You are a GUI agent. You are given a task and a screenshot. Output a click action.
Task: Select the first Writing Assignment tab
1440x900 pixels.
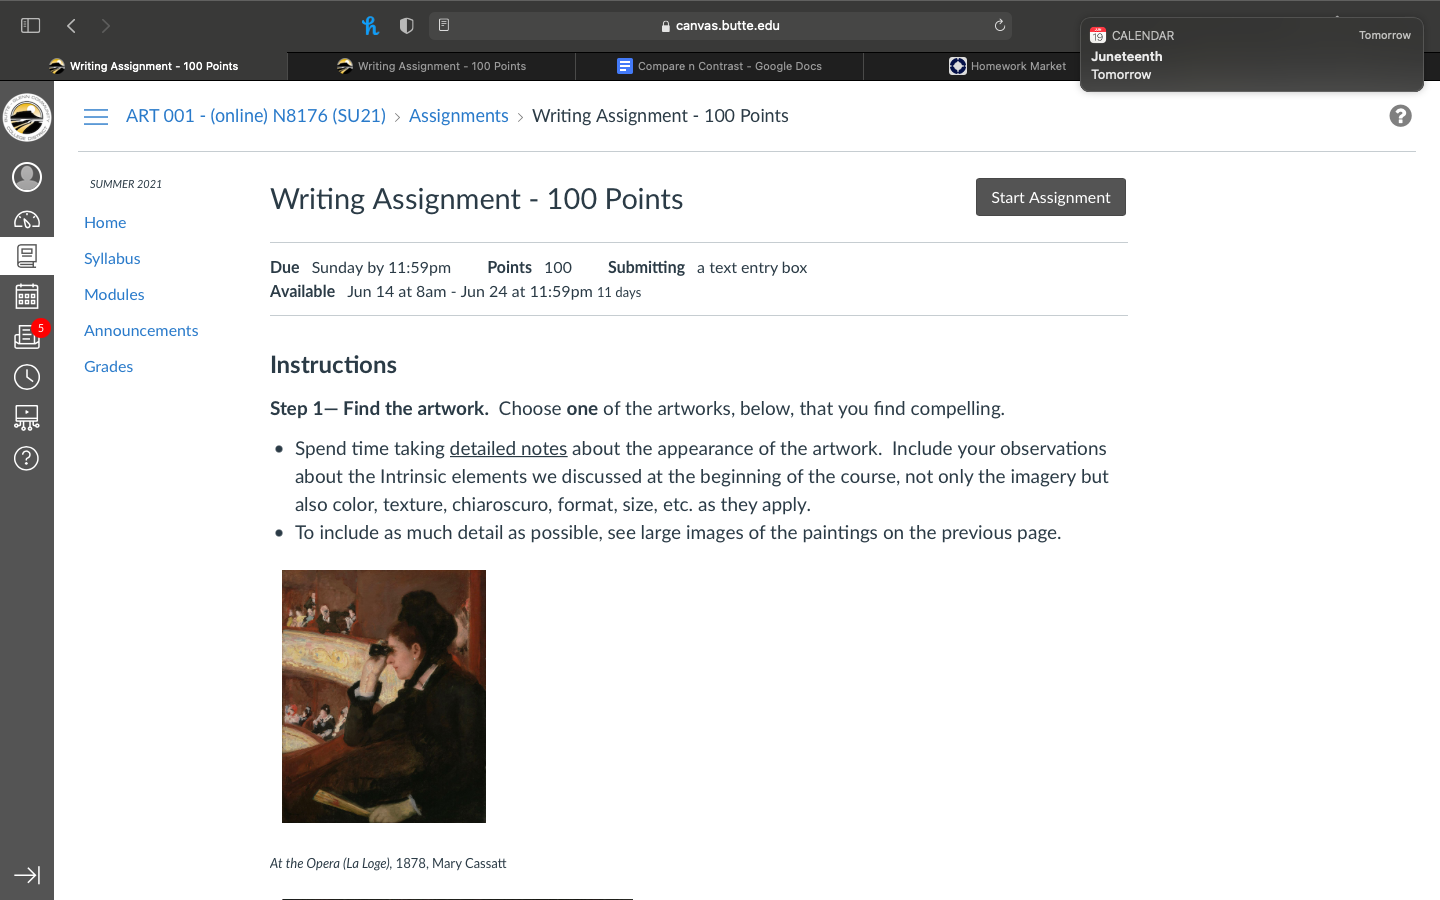[144, 66]
